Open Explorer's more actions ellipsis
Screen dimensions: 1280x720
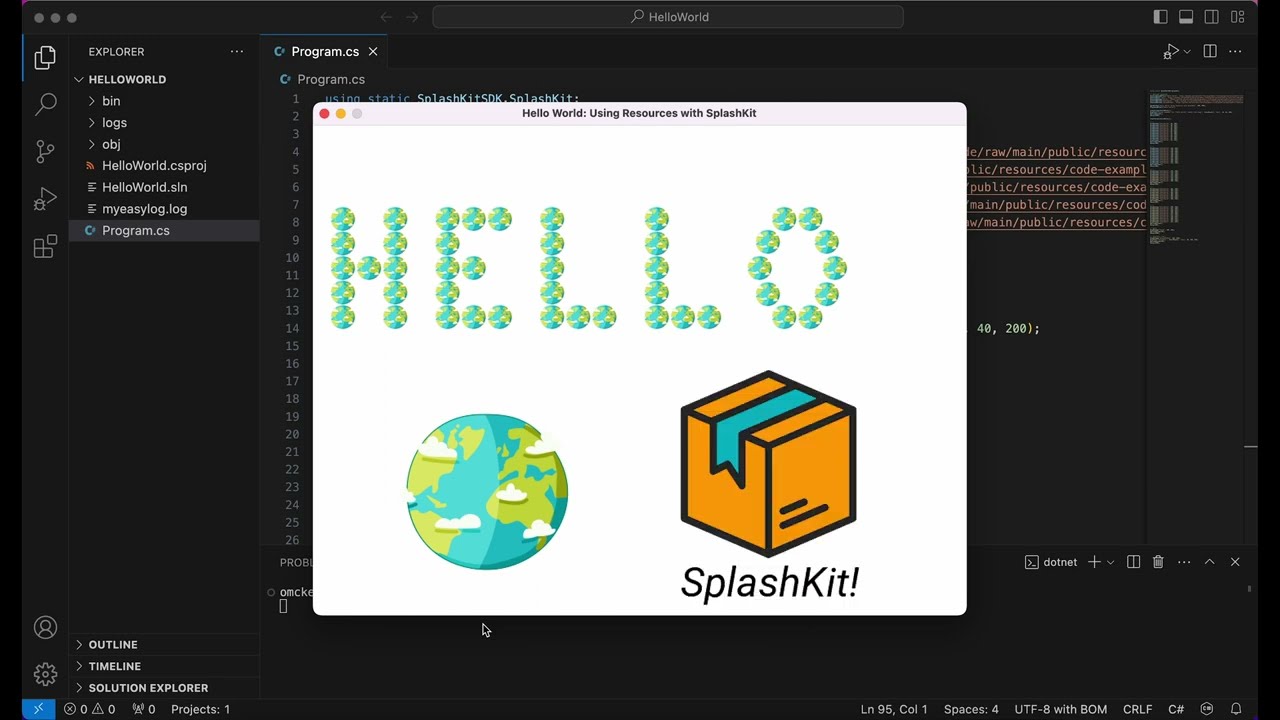[237, 51]
